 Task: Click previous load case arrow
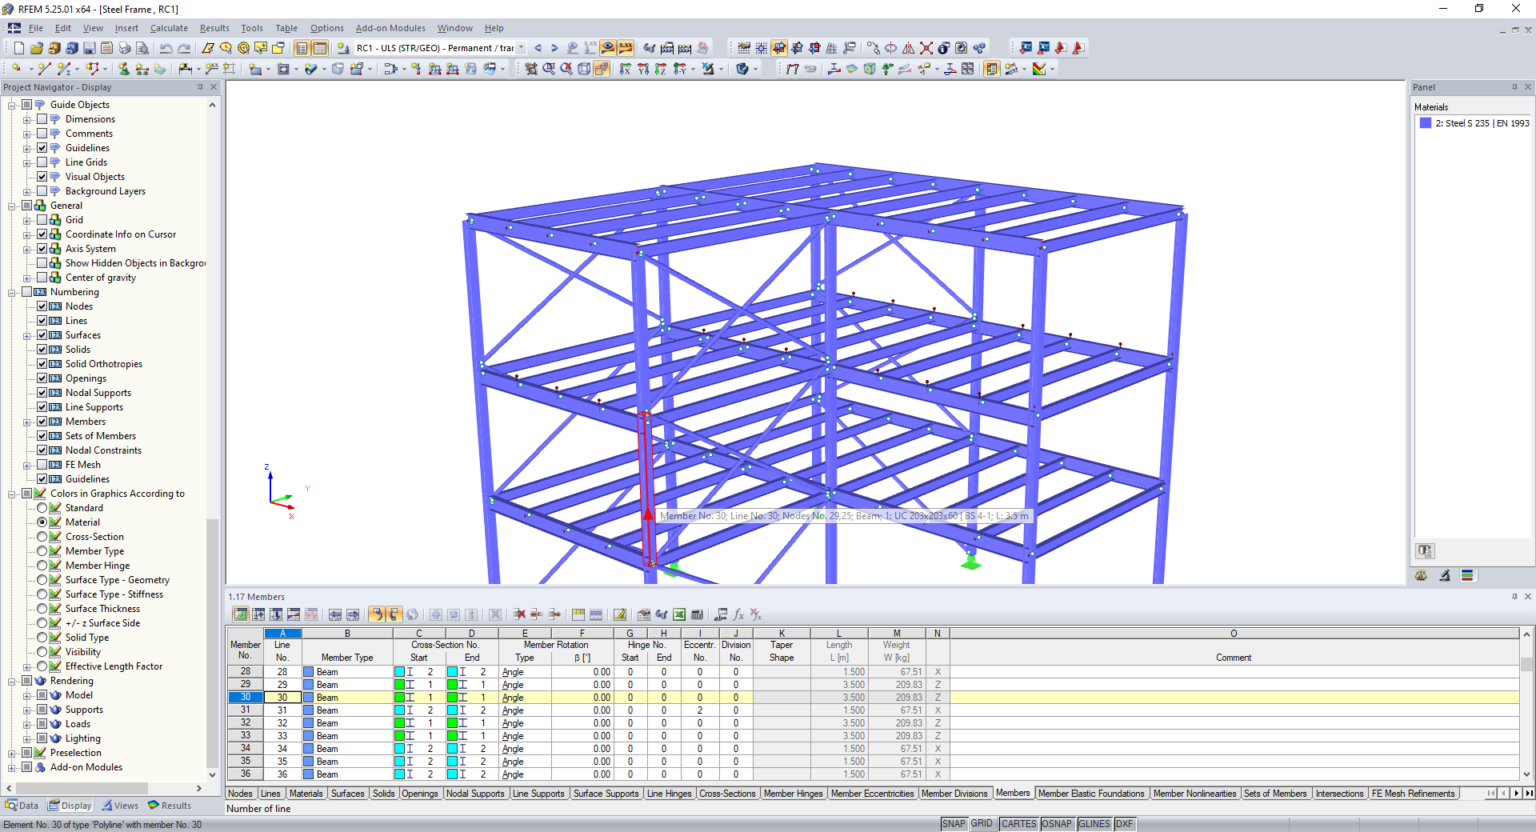click(538, 48)
